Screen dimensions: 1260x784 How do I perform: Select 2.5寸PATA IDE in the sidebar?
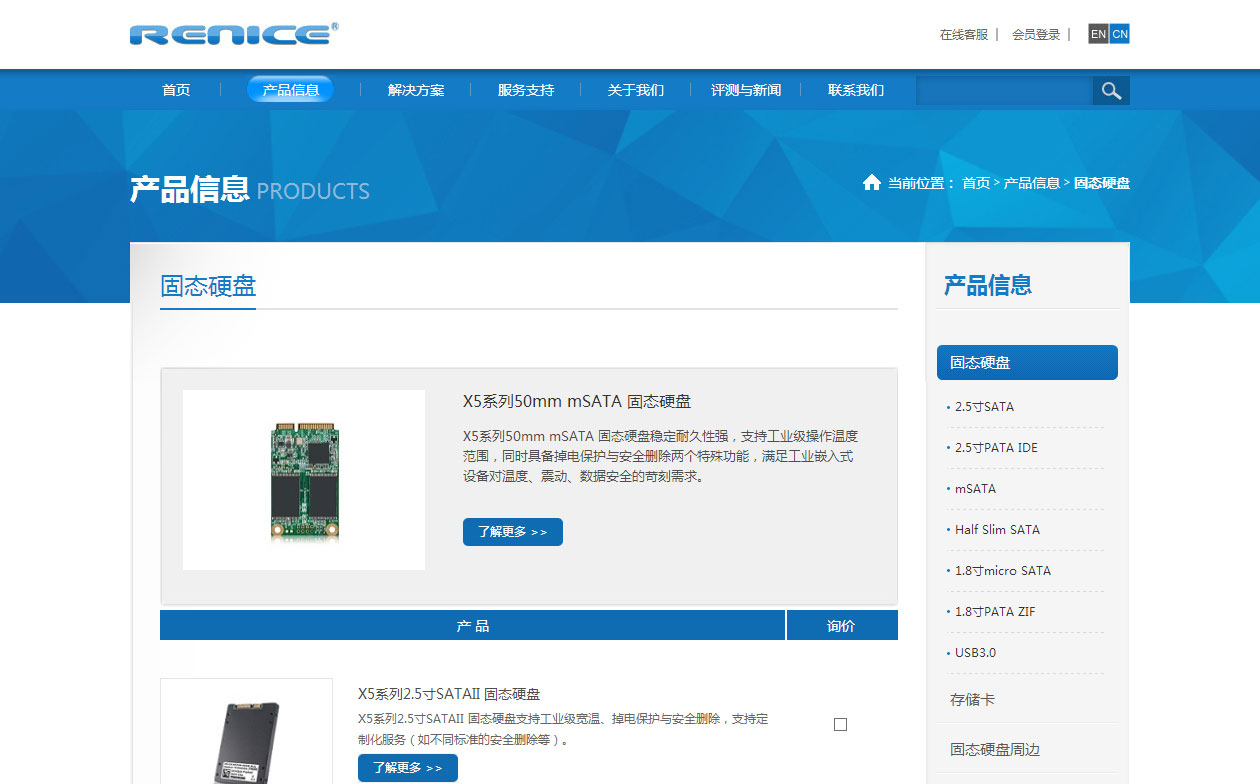996,448
